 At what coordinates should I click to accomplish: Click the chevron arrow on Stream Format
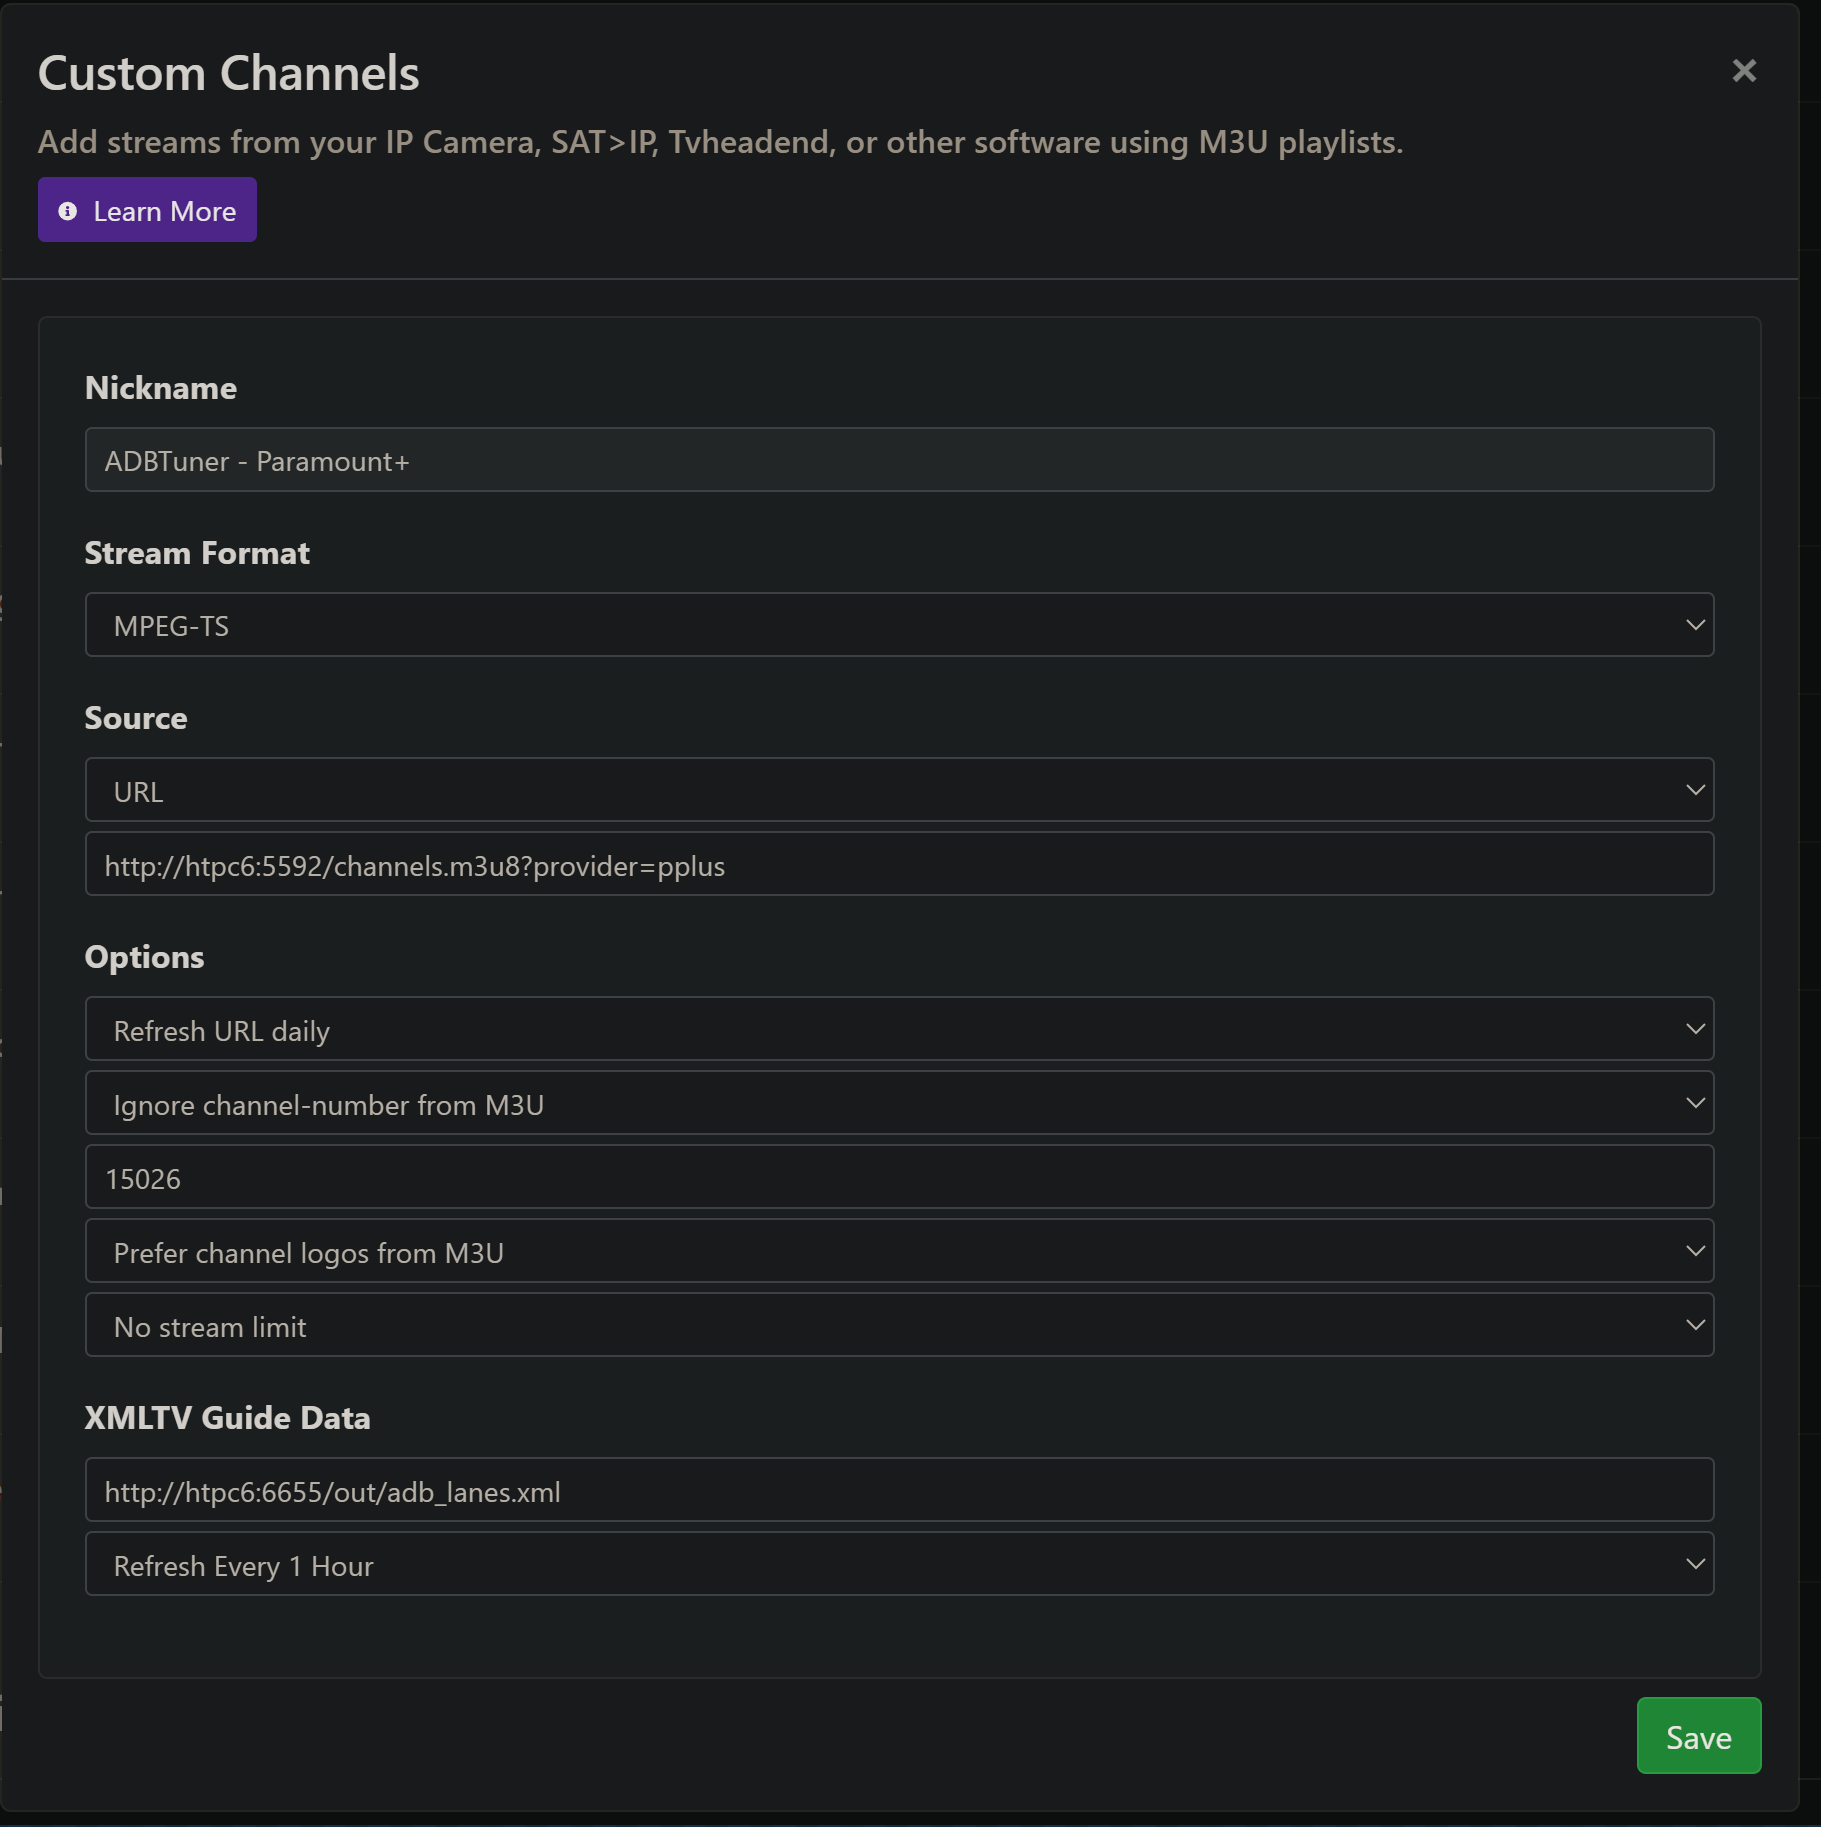[1695, 625]
